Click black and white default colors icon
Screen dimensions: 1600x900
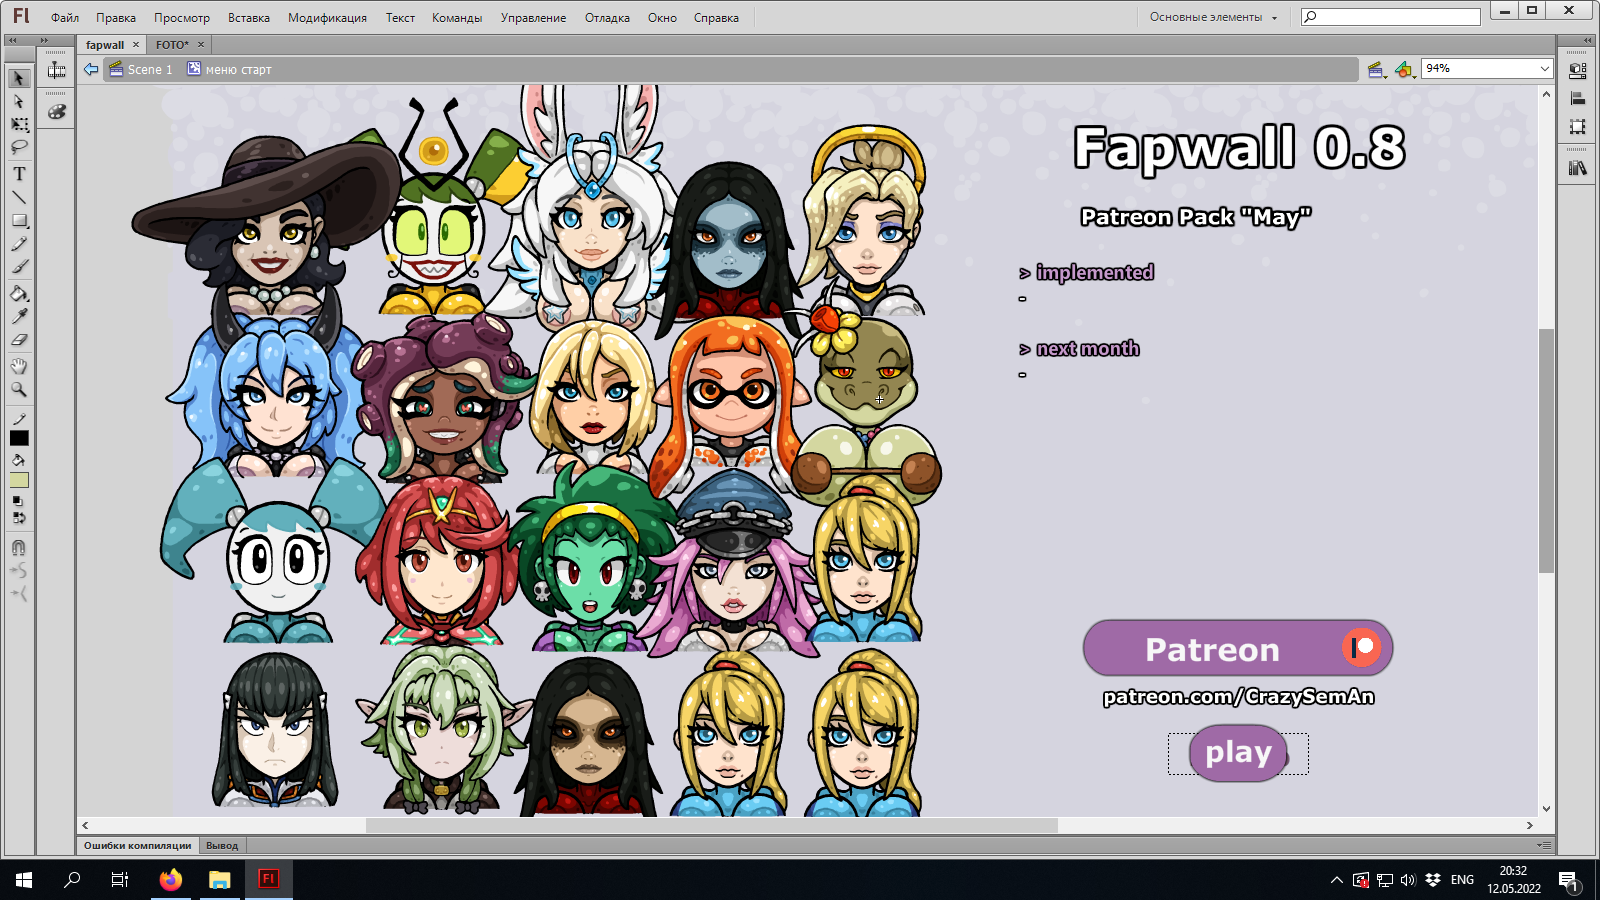pyautogui.click(x=17, y=501)
